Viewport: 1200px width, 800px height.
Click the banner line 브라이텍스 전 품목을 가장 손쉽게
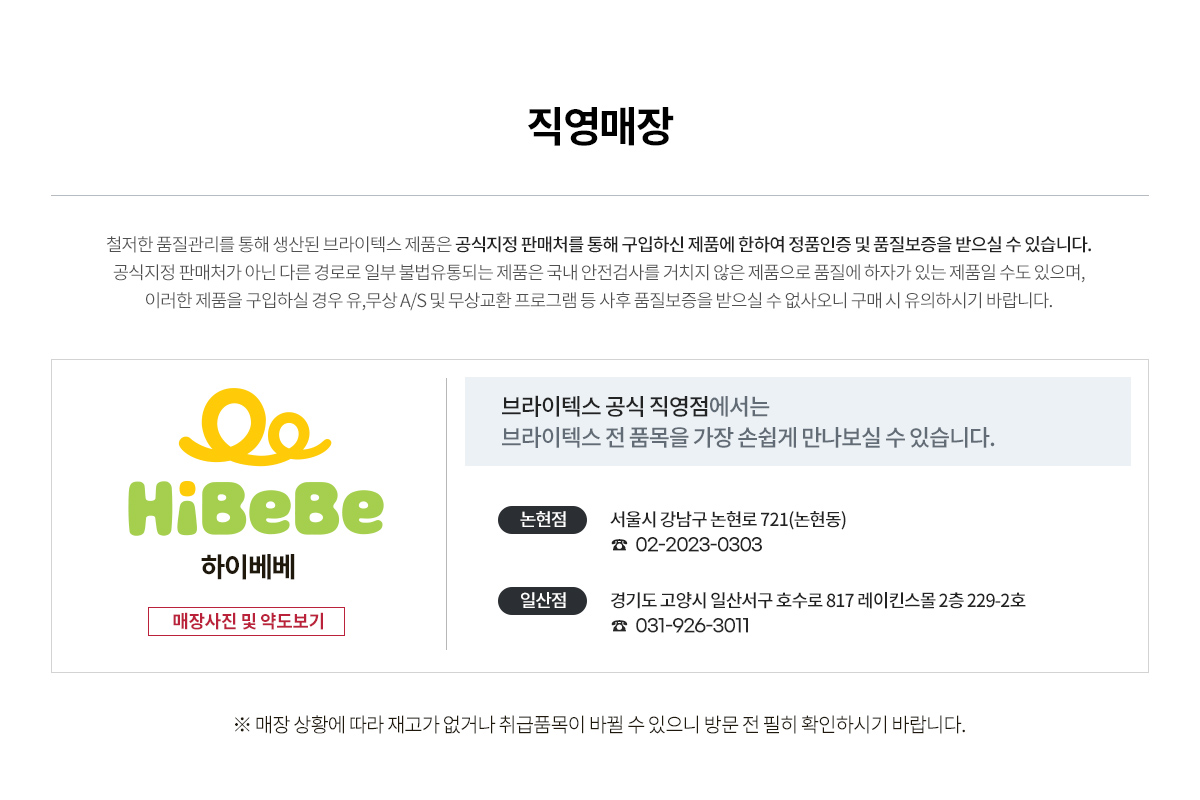(x=748, y=437)
